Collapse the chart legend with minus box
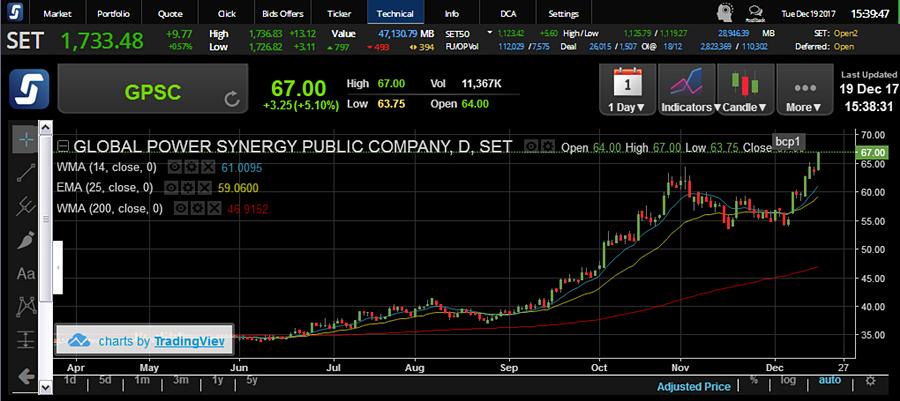 point(63,147)
